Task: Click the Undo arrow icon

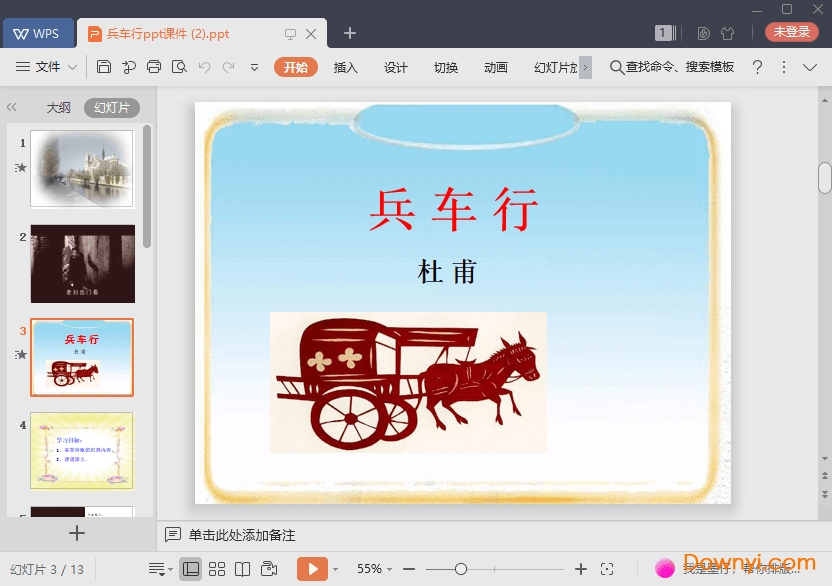Action: pos(204,67)
